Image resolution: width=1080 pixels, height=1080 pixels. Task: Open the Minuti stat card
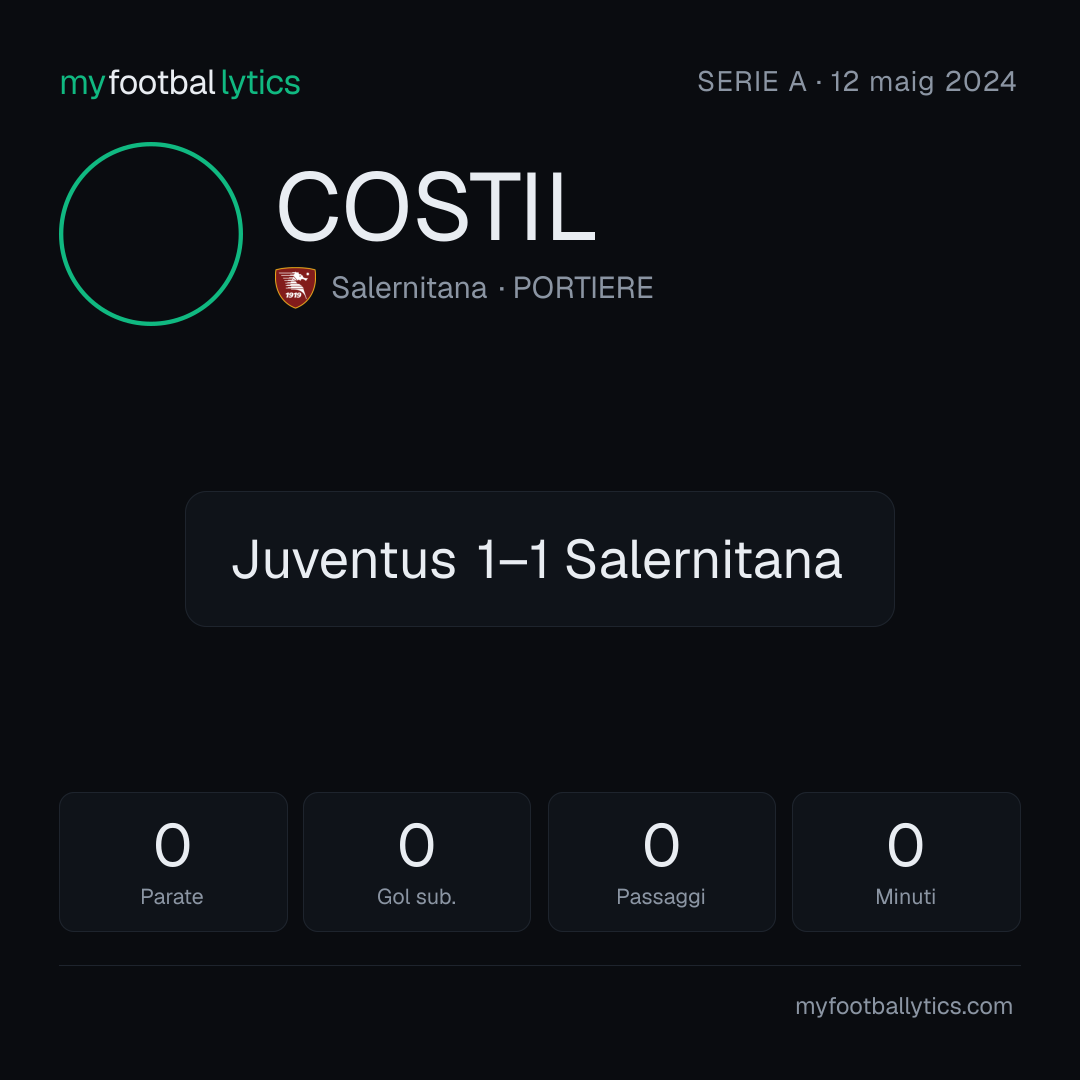(x=906, y=862)
